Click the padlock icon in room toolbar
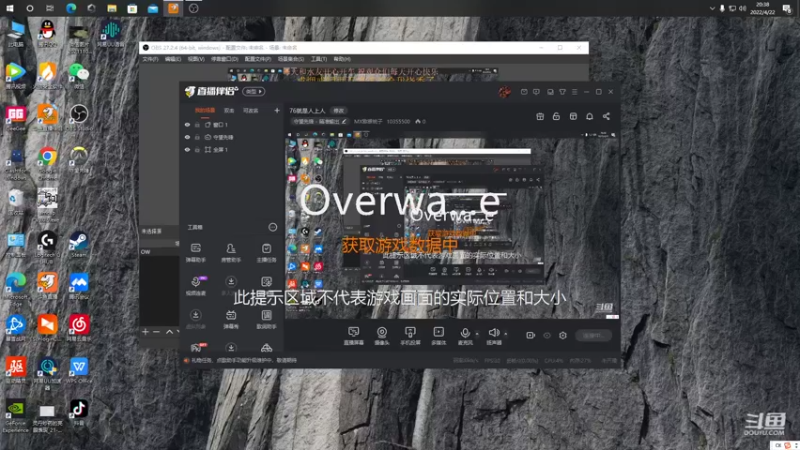The width and height of the screenshot is (800, 450). click(x=556, y=116)
